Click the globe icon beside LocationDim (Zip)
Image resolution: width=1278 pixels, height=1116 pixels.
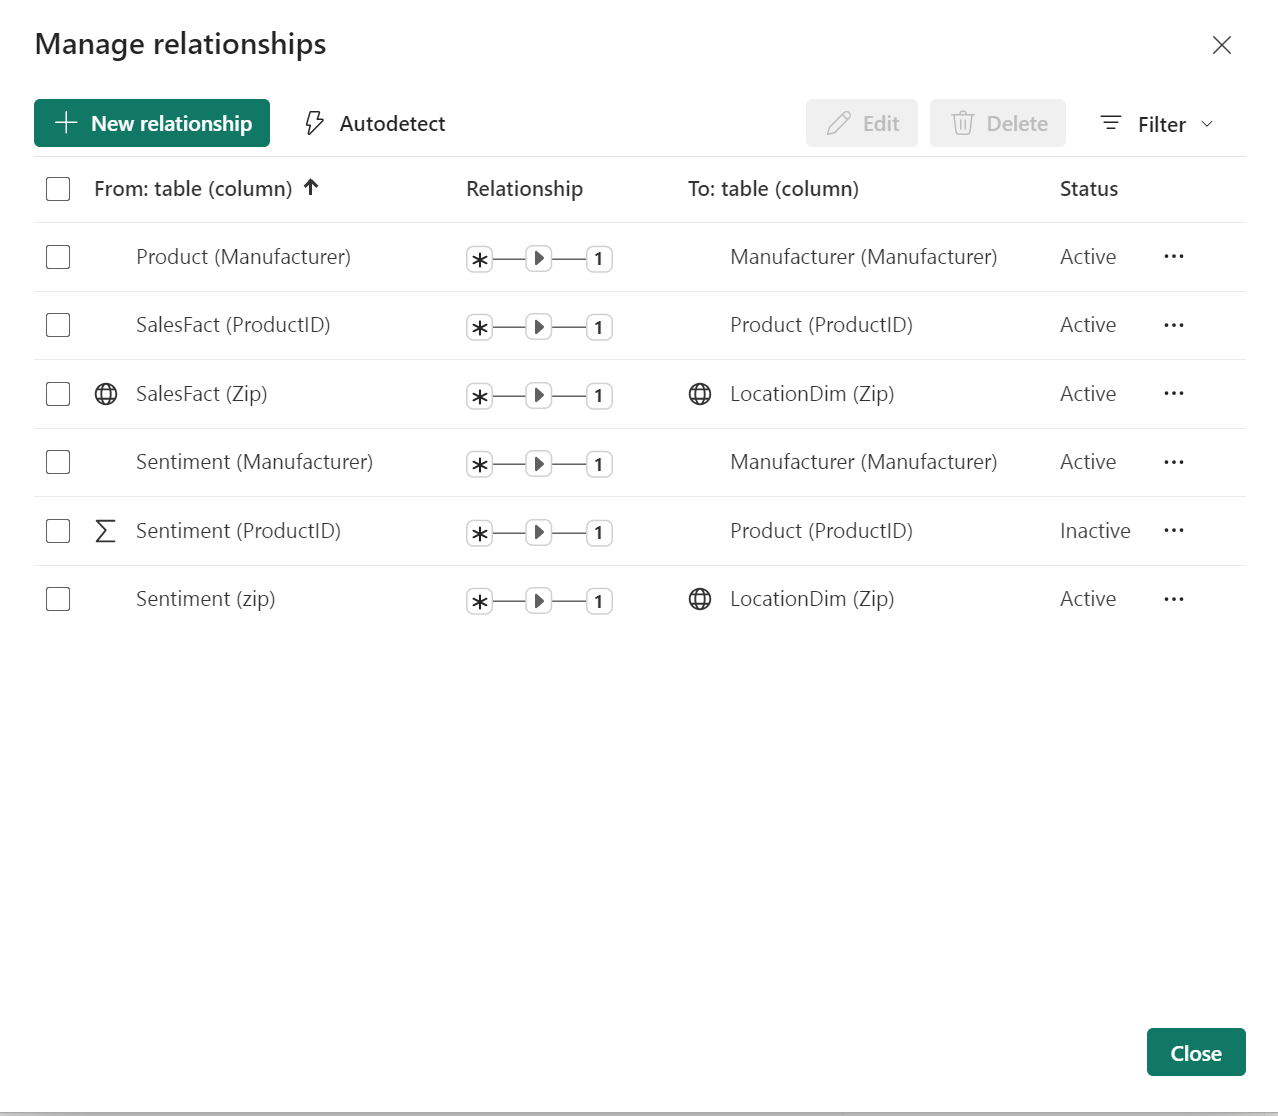pos(699,394)
